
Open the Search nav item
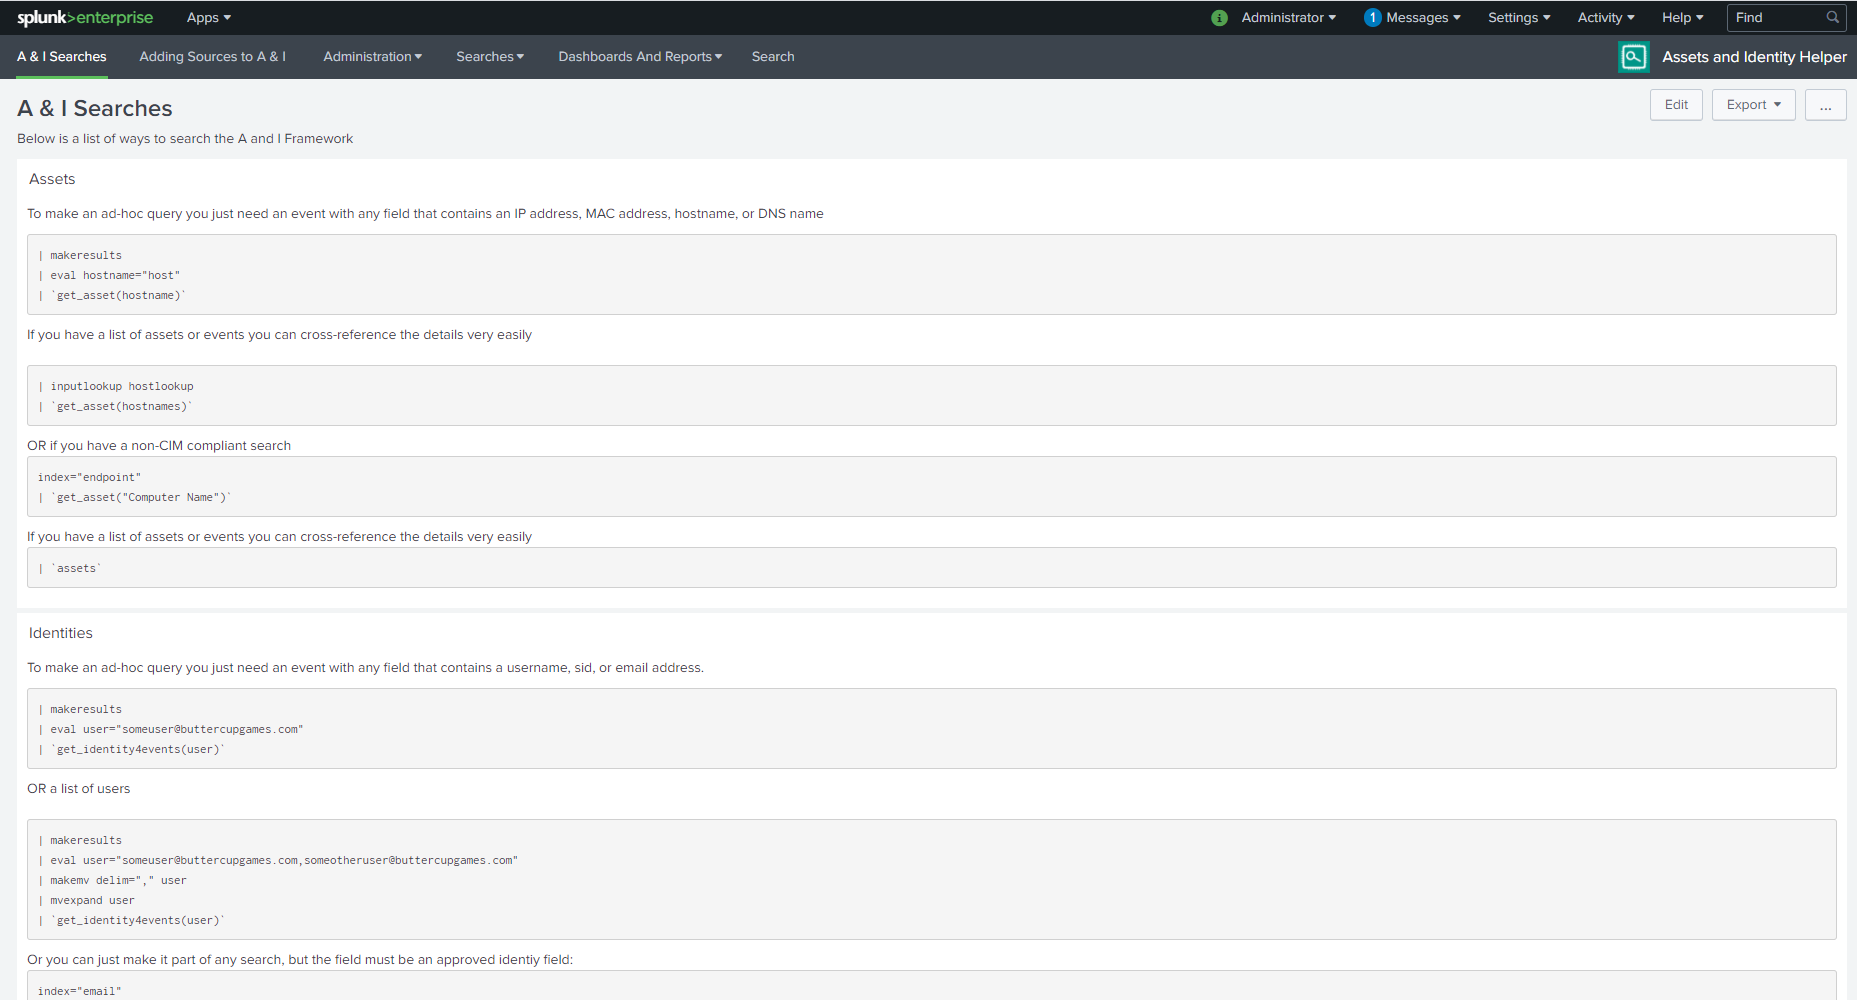(773, 57)
